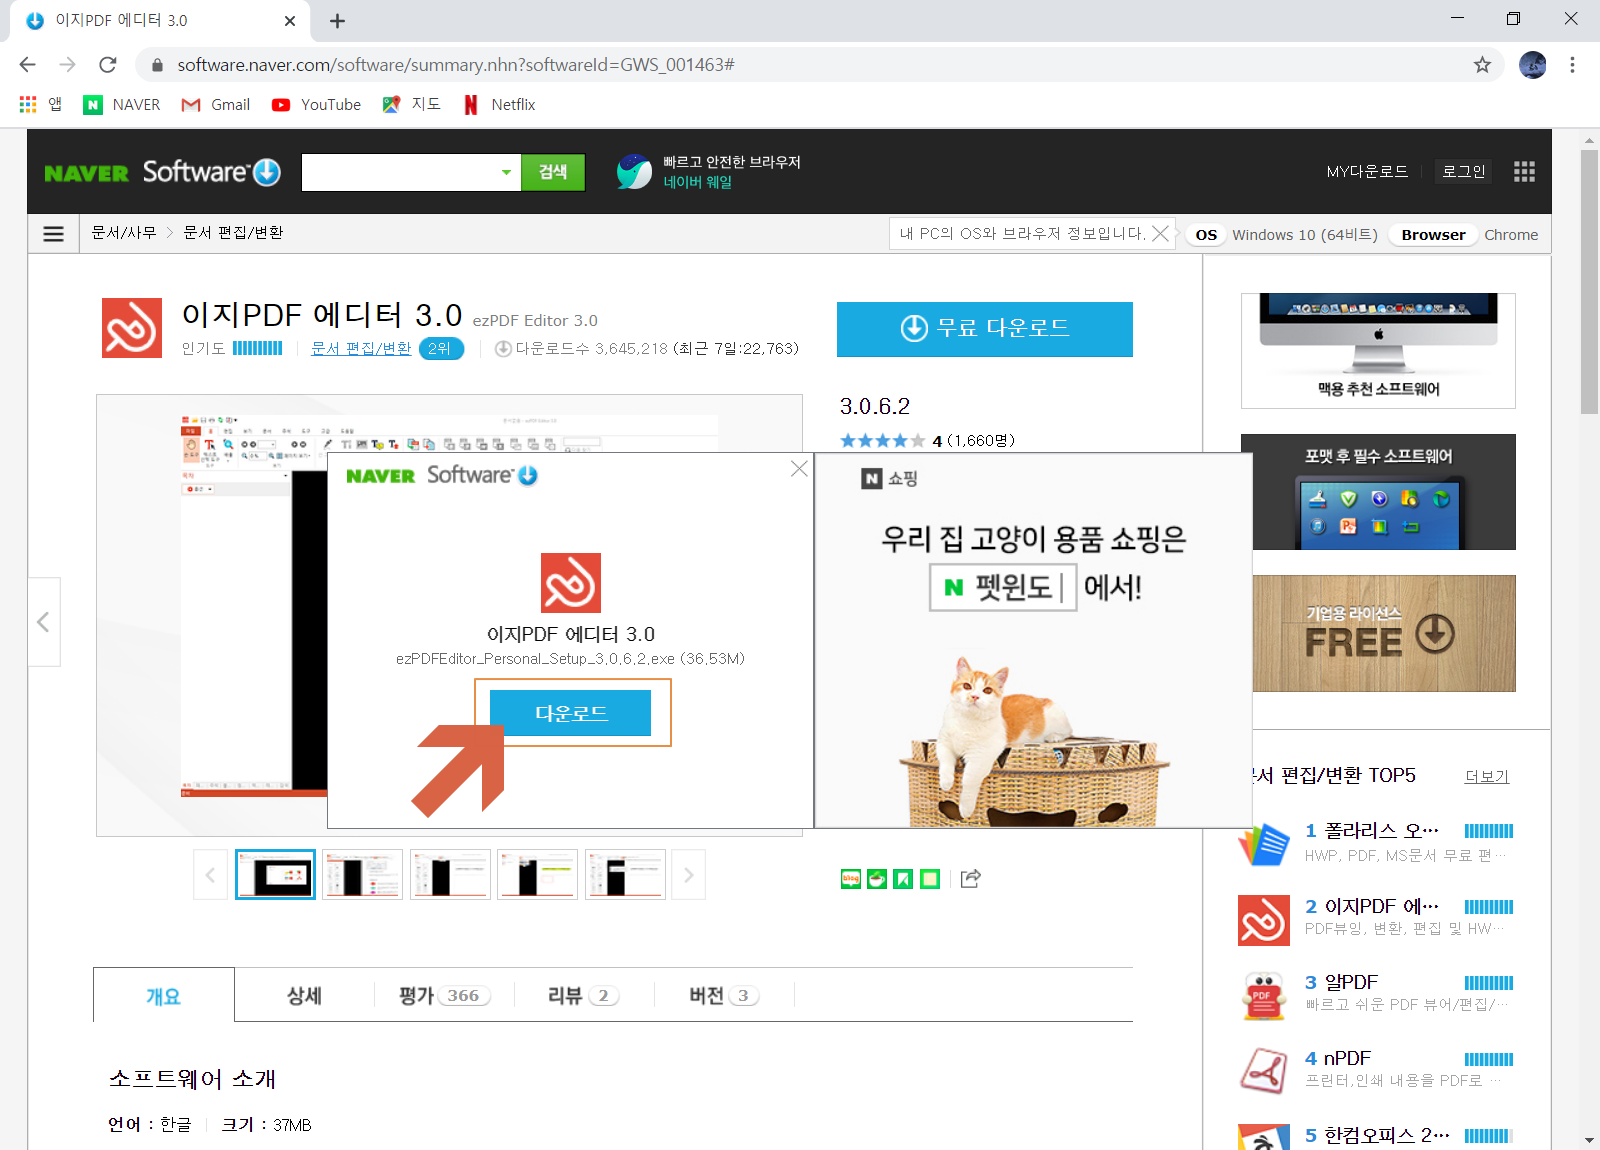Click the nPDF icon in TOP5
The image size is (1600, 1150).
click(x=1264, y=1071)
